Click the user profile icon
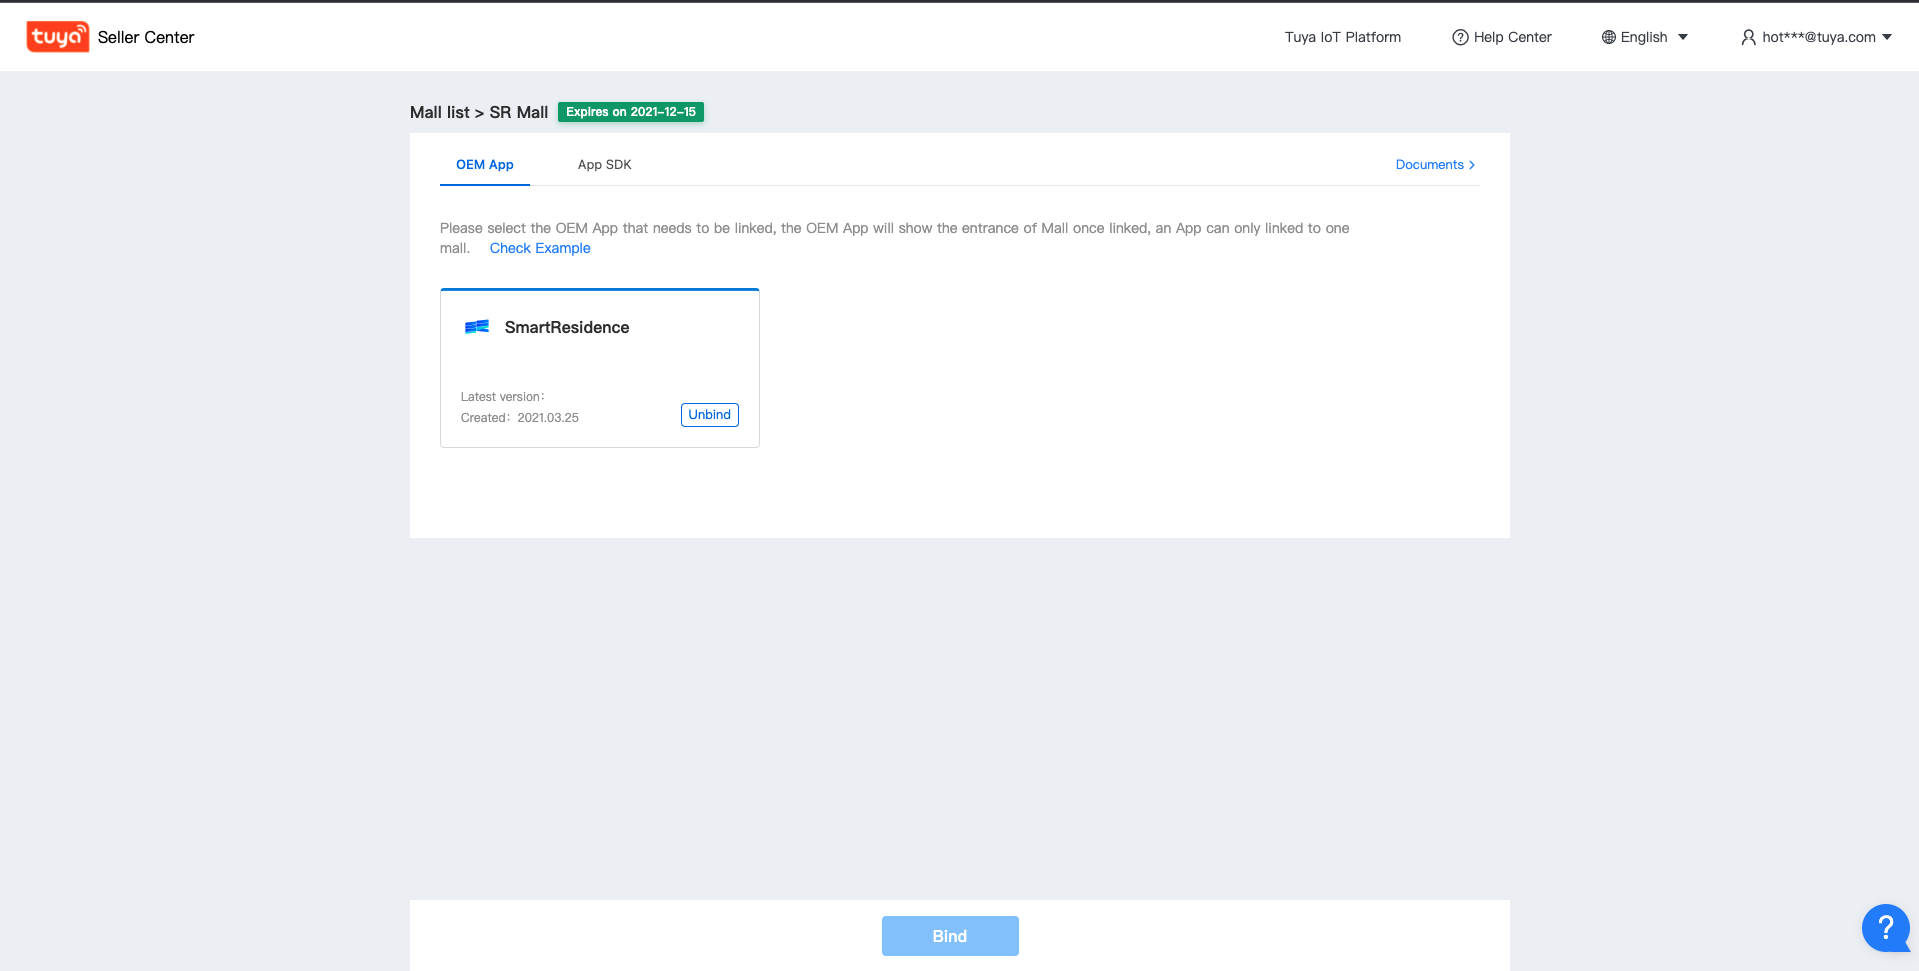 click(1748, 37)
